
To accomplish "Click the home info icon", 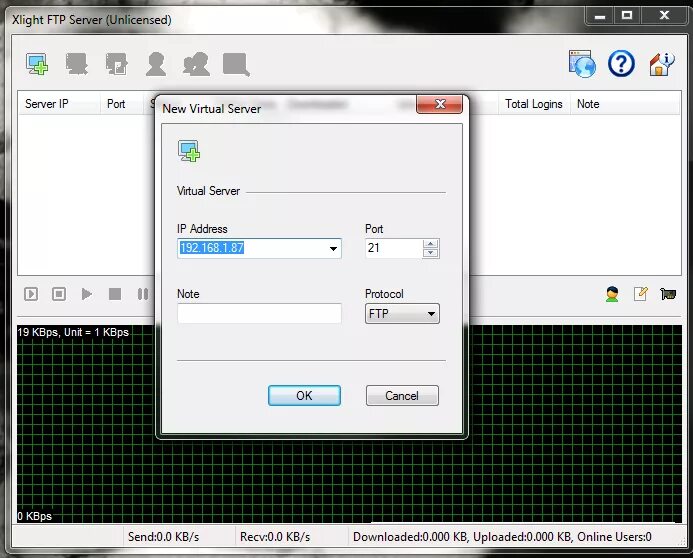I will pos(661,64).
